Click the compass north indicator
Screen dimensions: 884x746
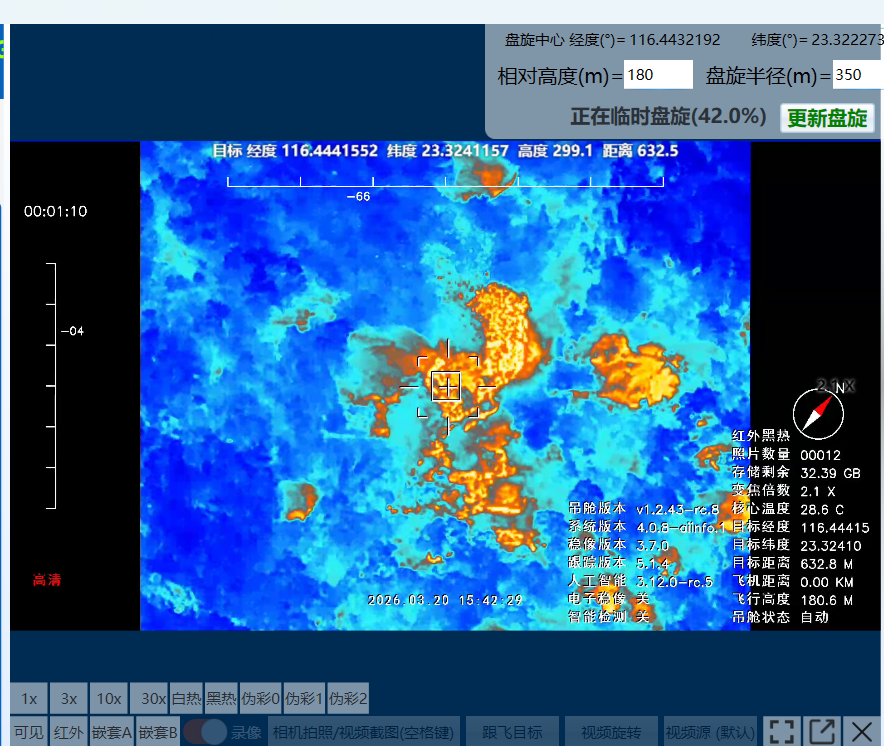818,413
